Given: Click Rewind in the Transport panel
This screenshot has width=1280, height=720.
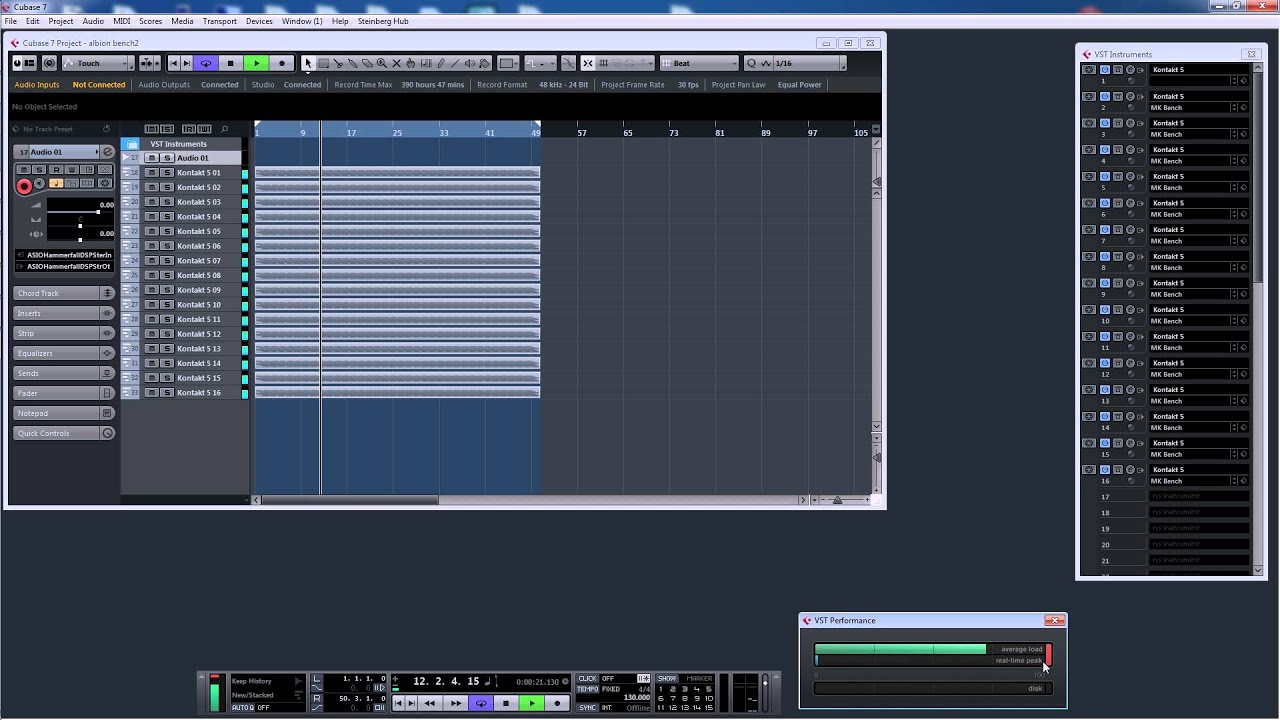Looking at the screenshot, I should [430, 703].
